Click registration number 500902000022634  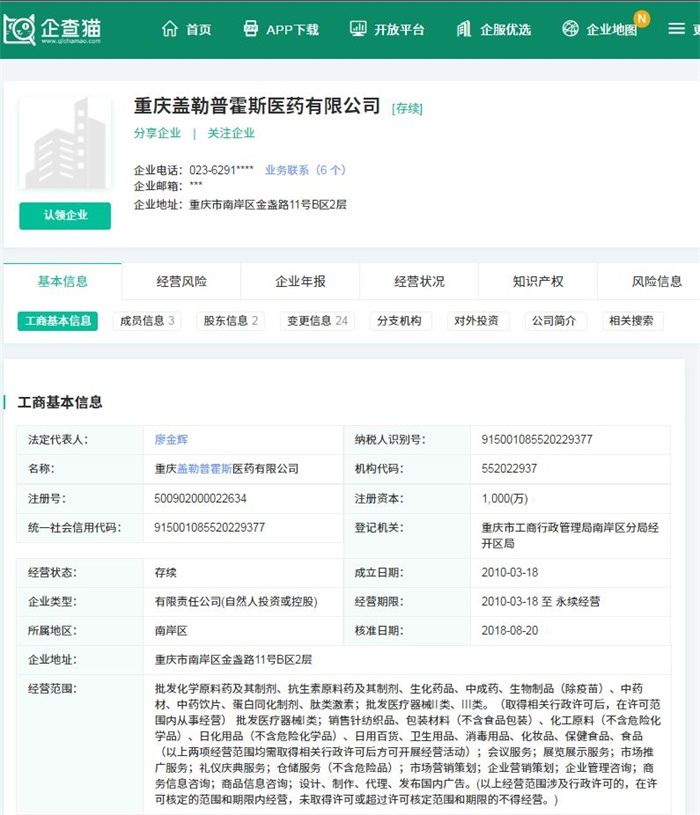coord(201,498)
